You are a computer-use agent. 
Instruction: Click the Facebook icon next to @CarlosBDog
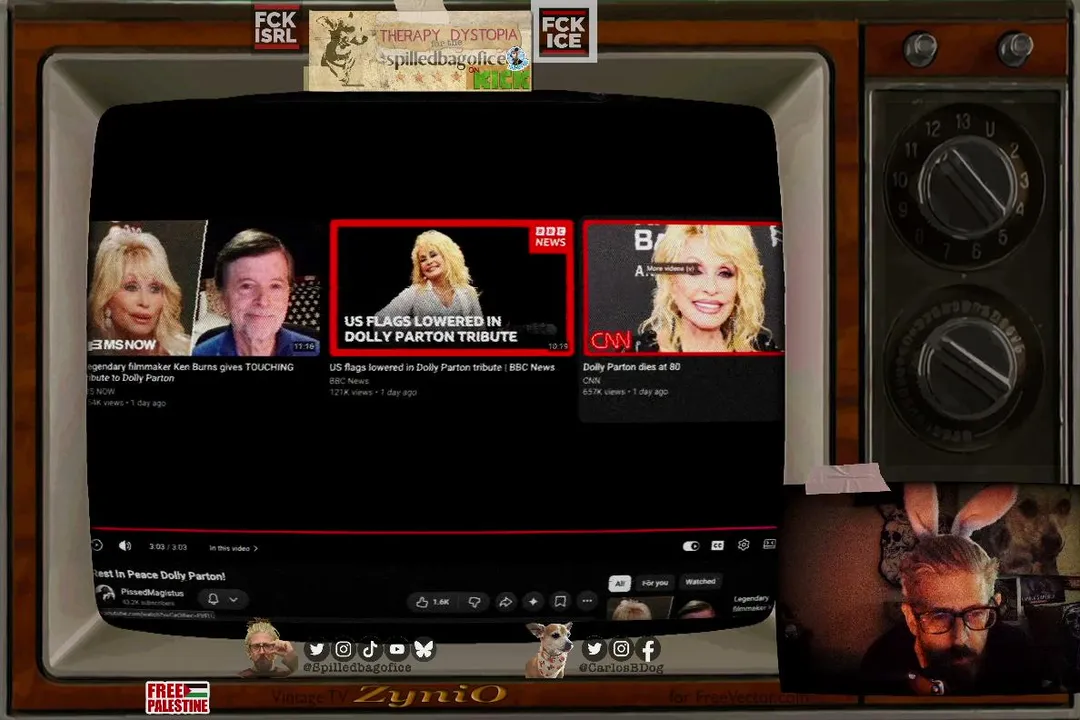pos(648,648)
